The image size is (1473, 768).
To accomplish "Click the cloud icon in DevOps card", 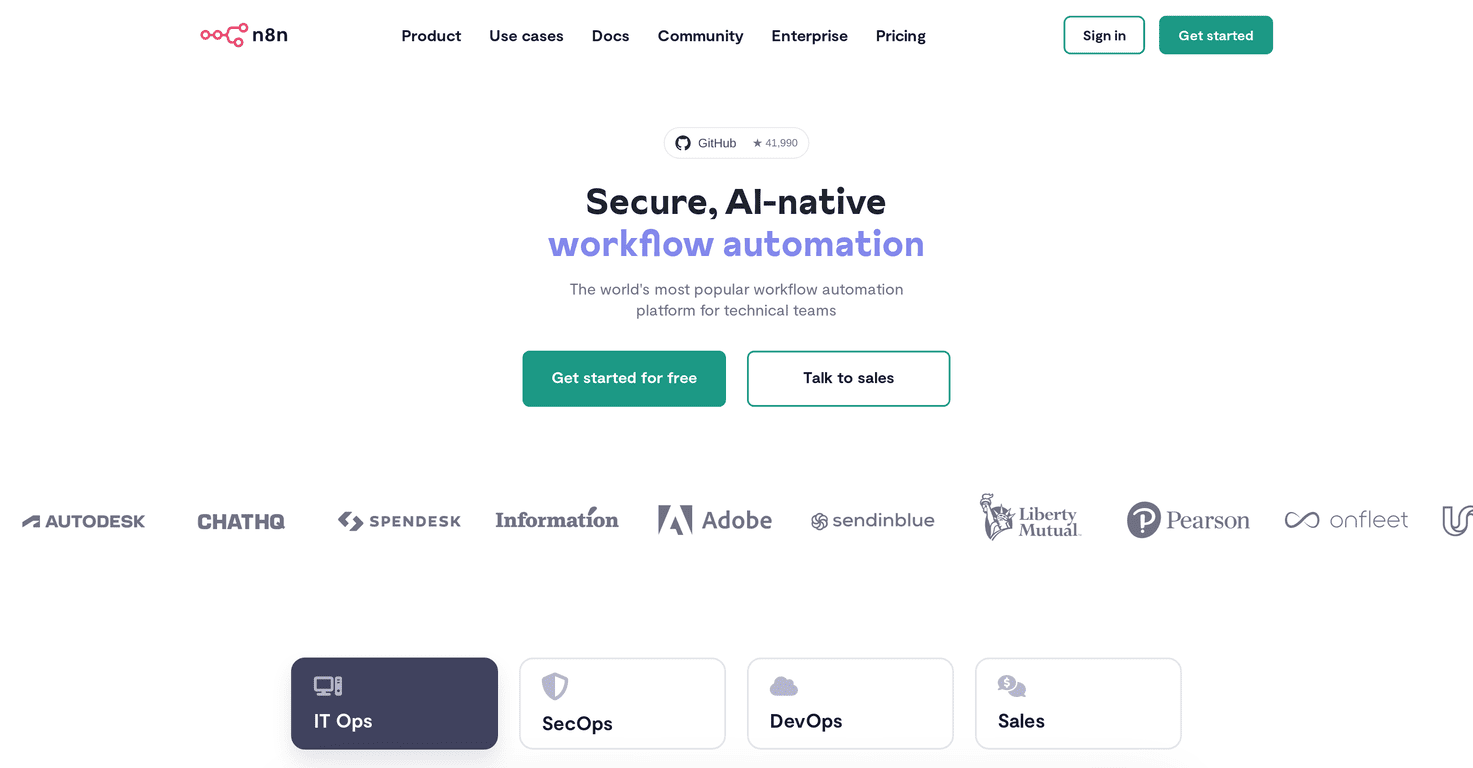I will point(784,686).
